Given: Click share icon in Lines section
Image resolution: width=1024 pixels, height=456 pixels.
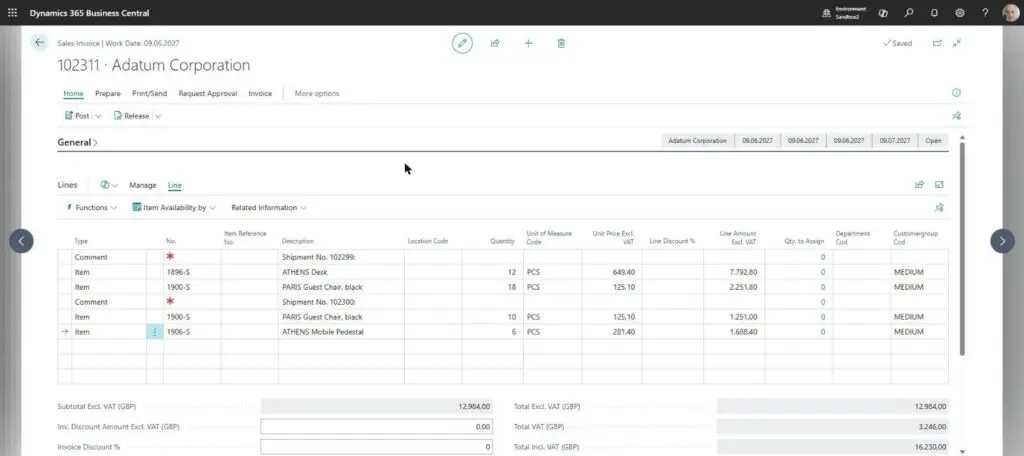Looking at the screenshot, I should (920, 185).
